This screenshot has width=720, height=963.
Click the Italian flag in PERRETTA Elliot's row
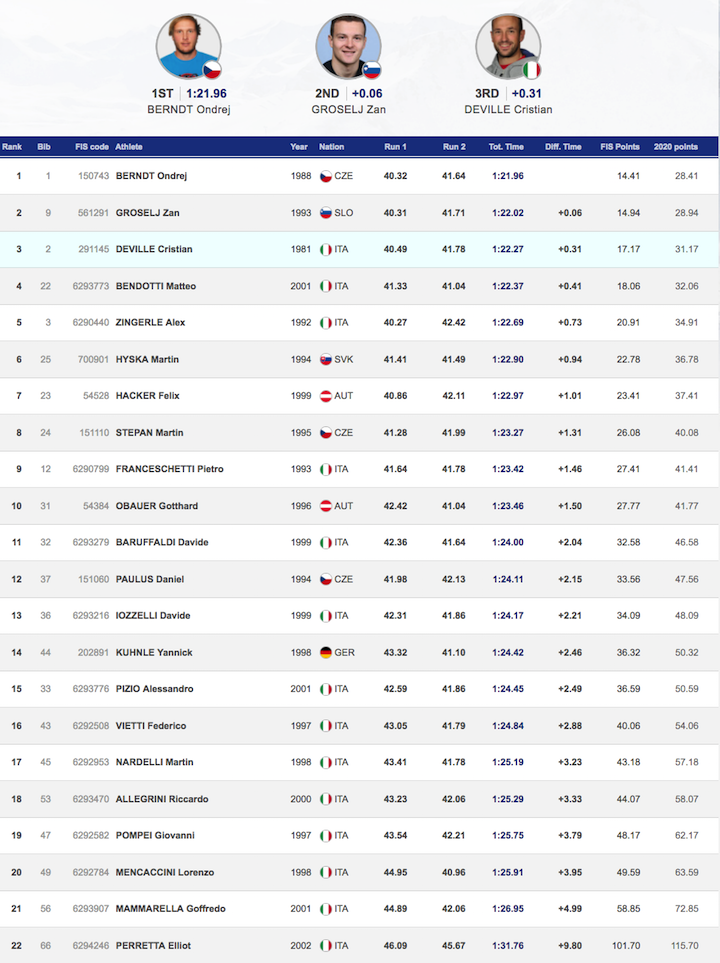click(326, 946)
